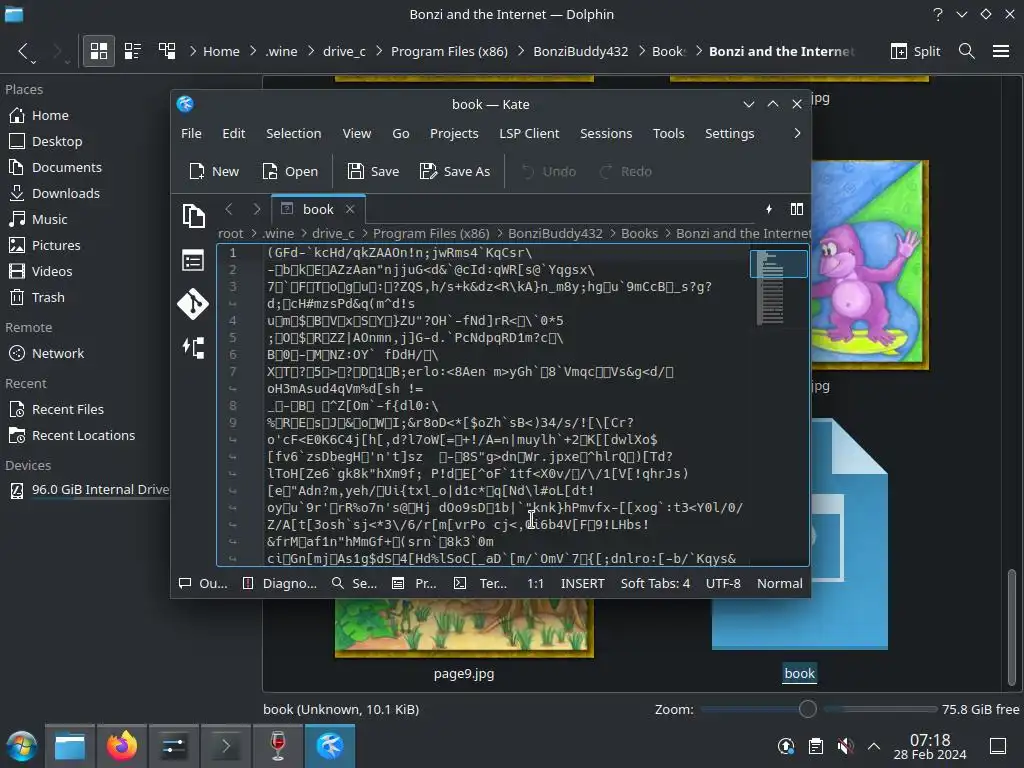
Task: Toggle the Output panel in status bar
Action: (x=203, y=583)
